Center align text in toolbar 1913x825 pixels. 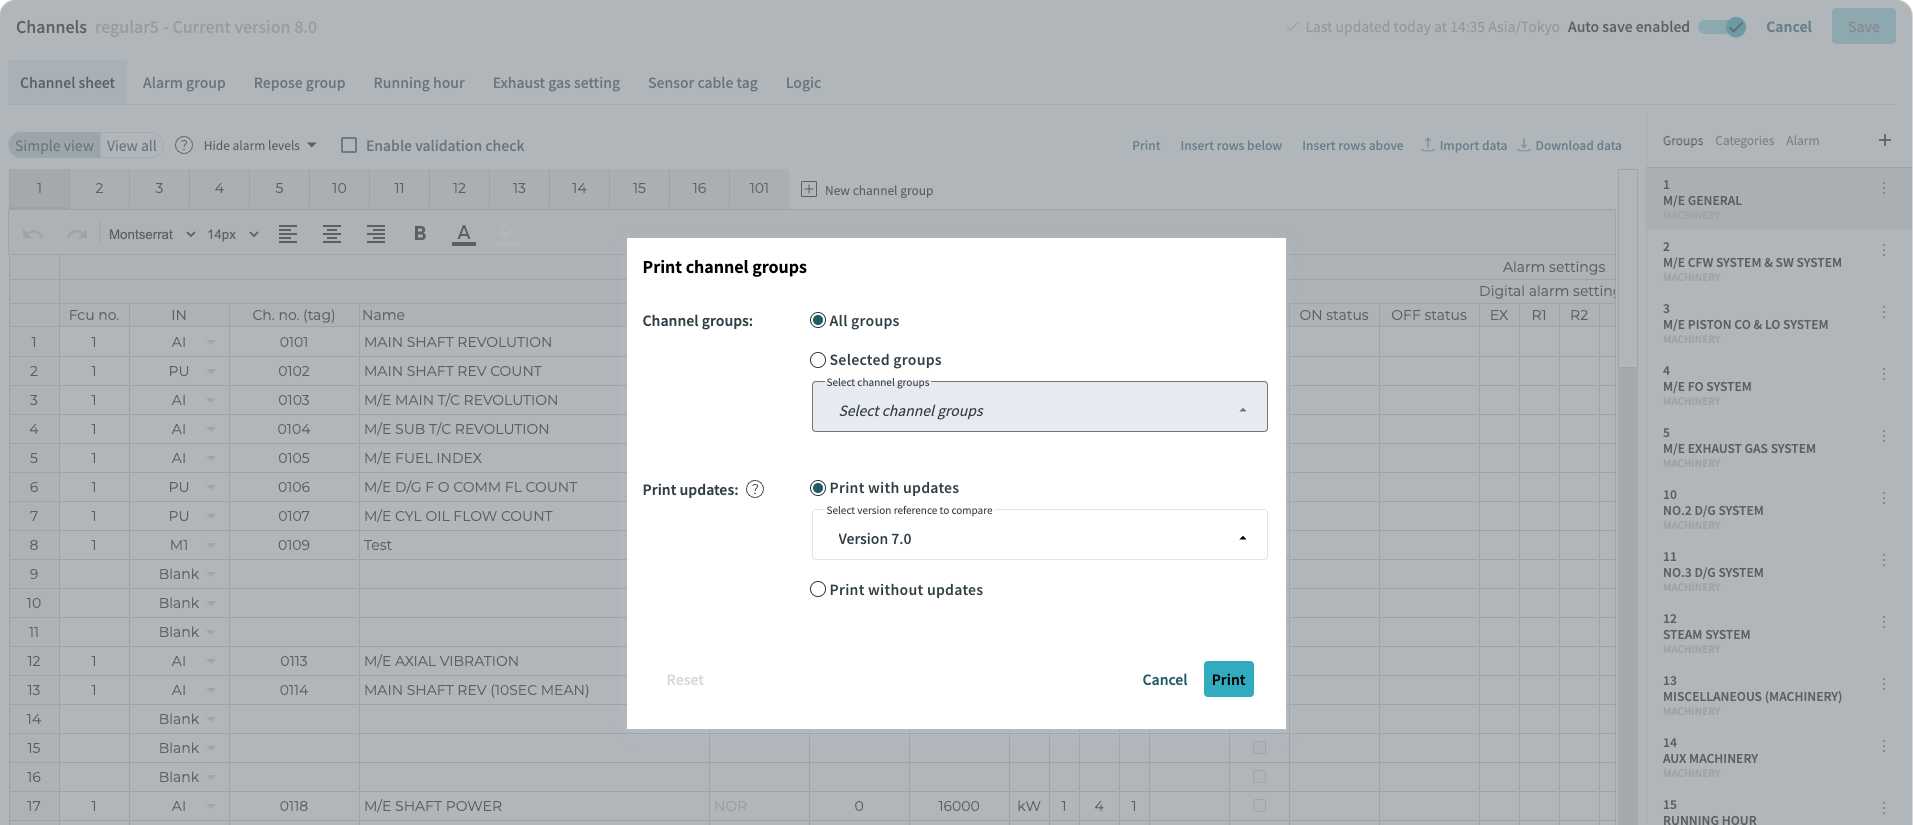point(332,234)
